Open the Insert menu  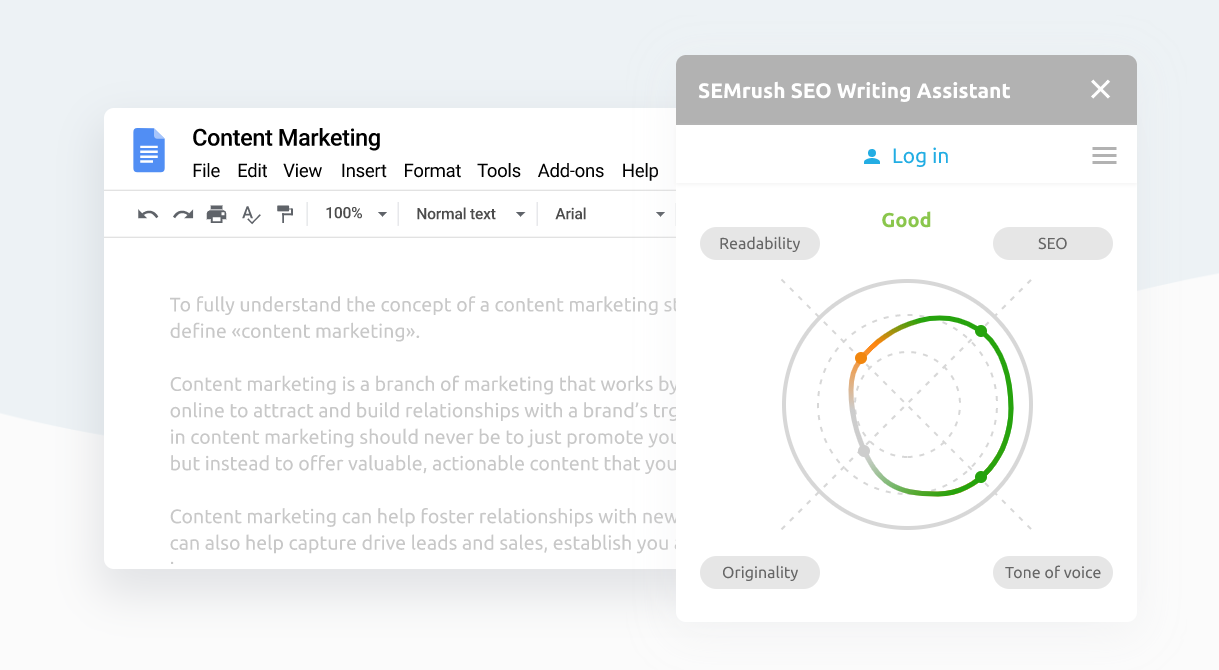[363, 171]
